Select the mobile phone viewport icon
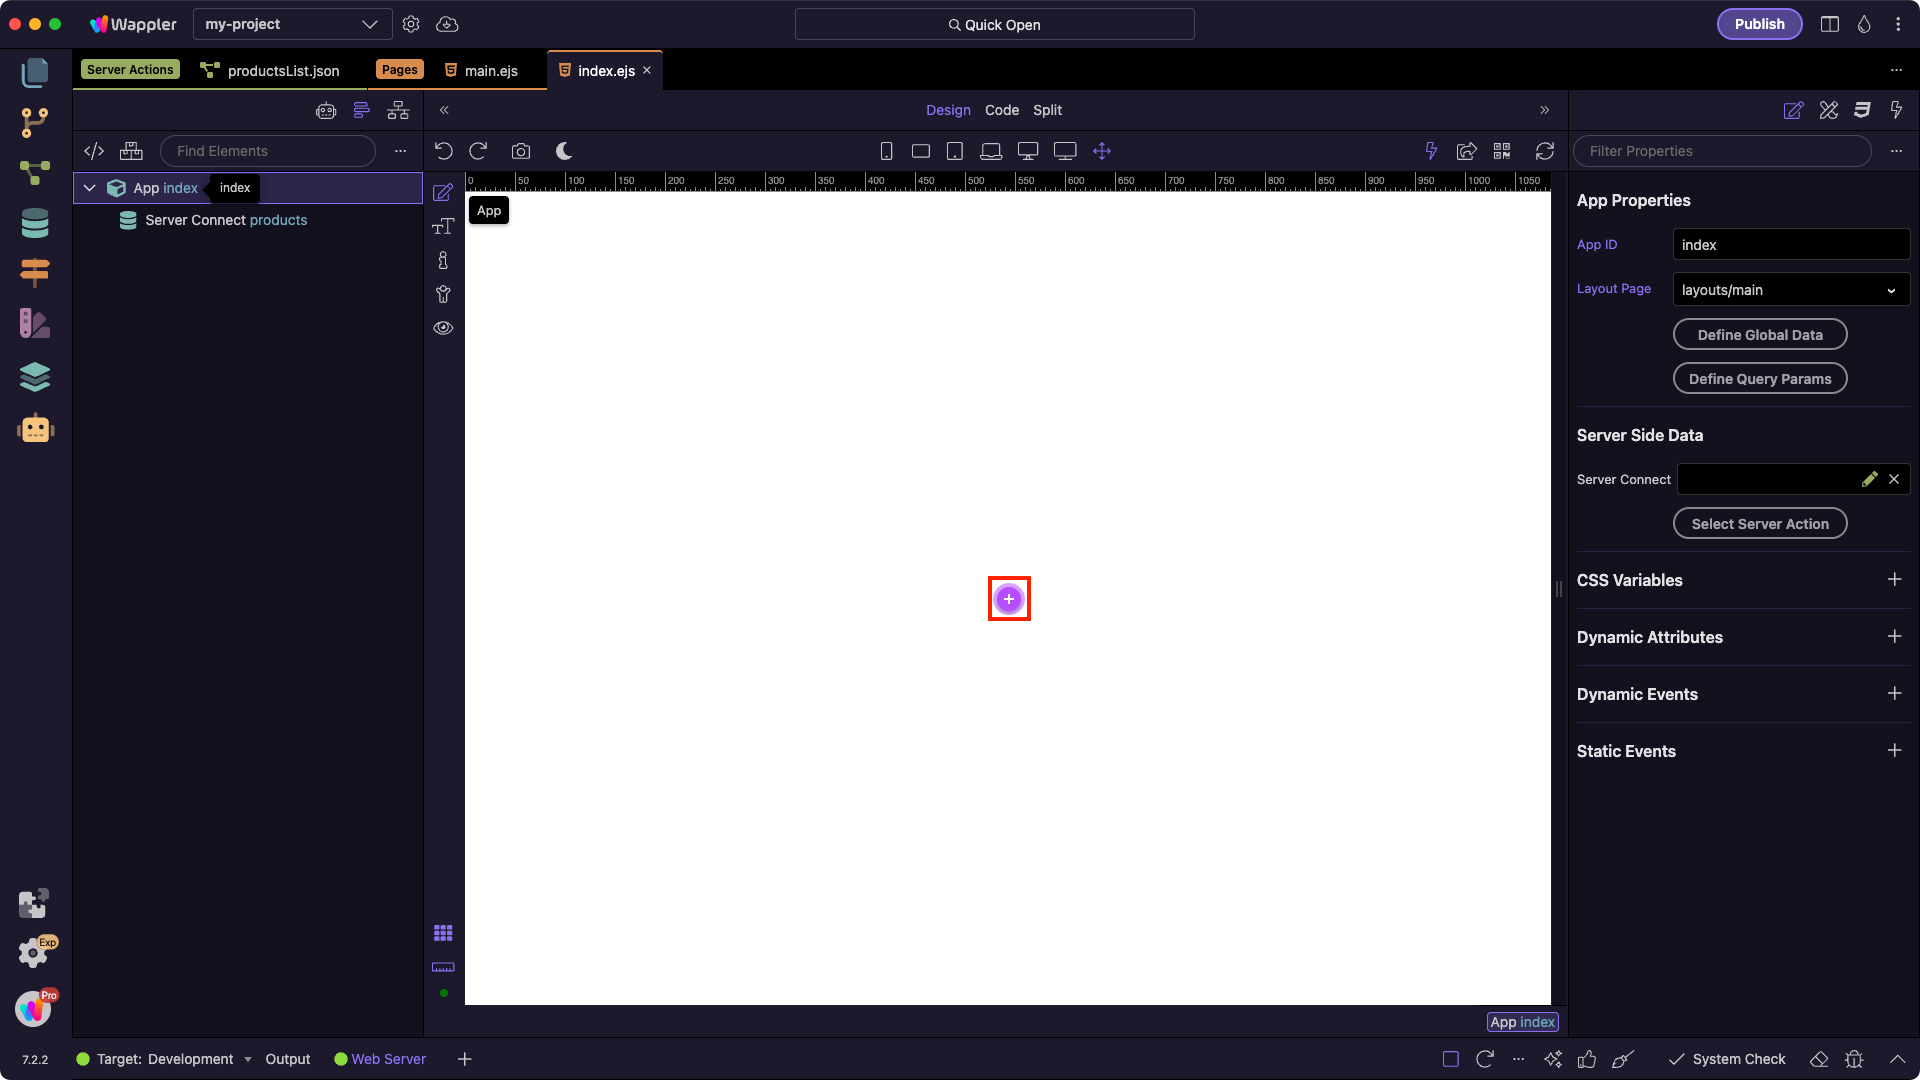This screenshot has height=1080, width=1920. coord(886,151)
